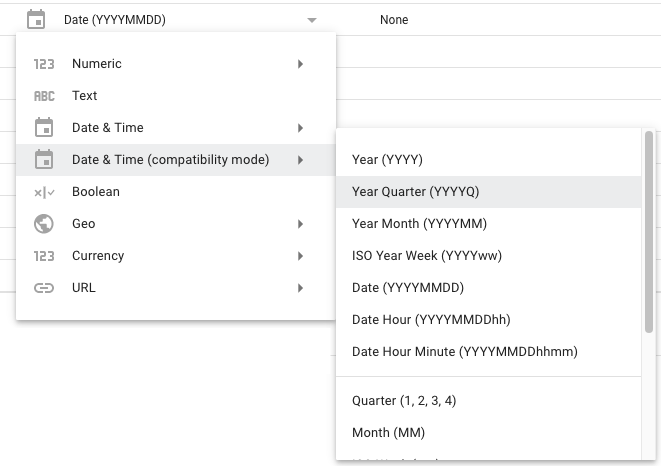Select the Quarter (1, 2, 3, 4) option

[x=404, y=401]
